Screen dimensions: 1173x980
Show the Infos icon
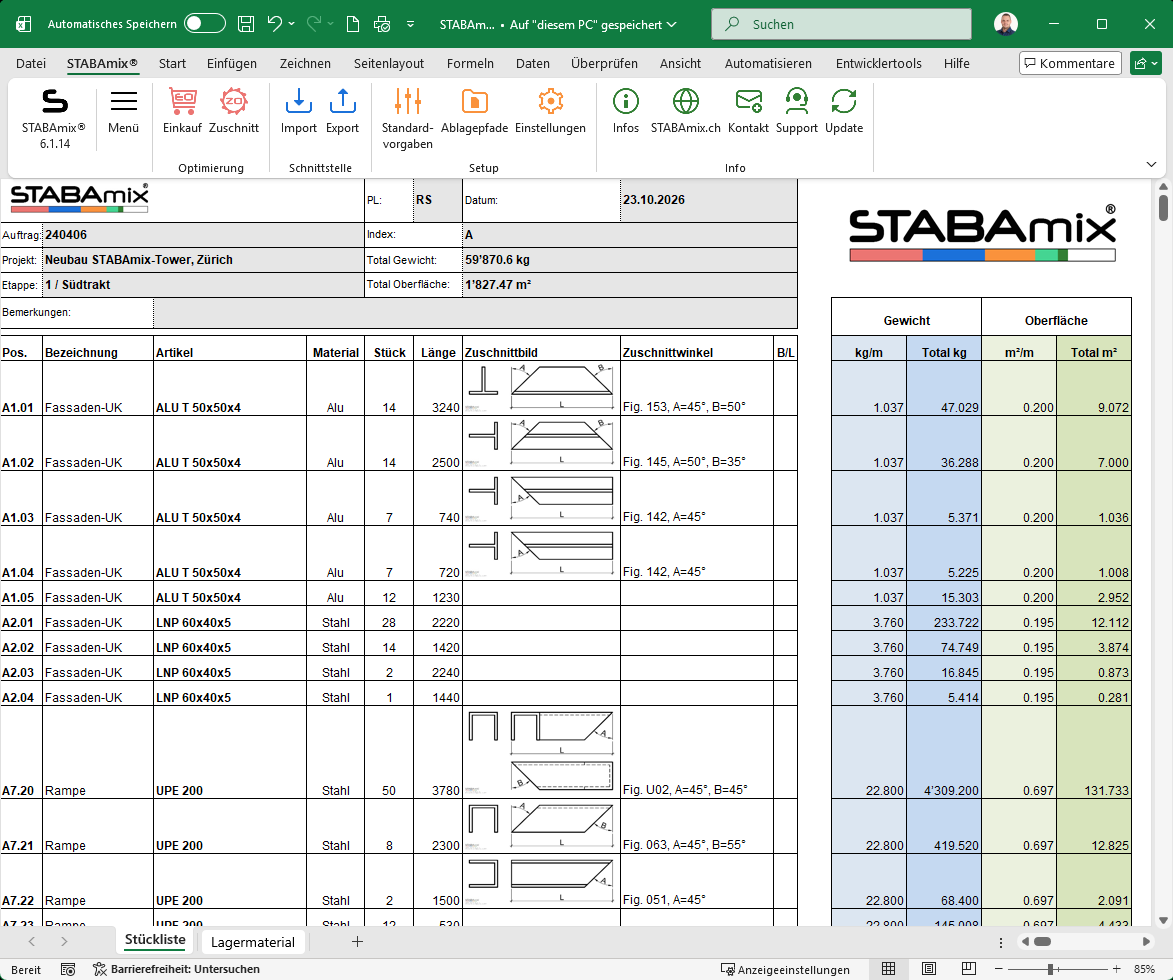(625, 111)
